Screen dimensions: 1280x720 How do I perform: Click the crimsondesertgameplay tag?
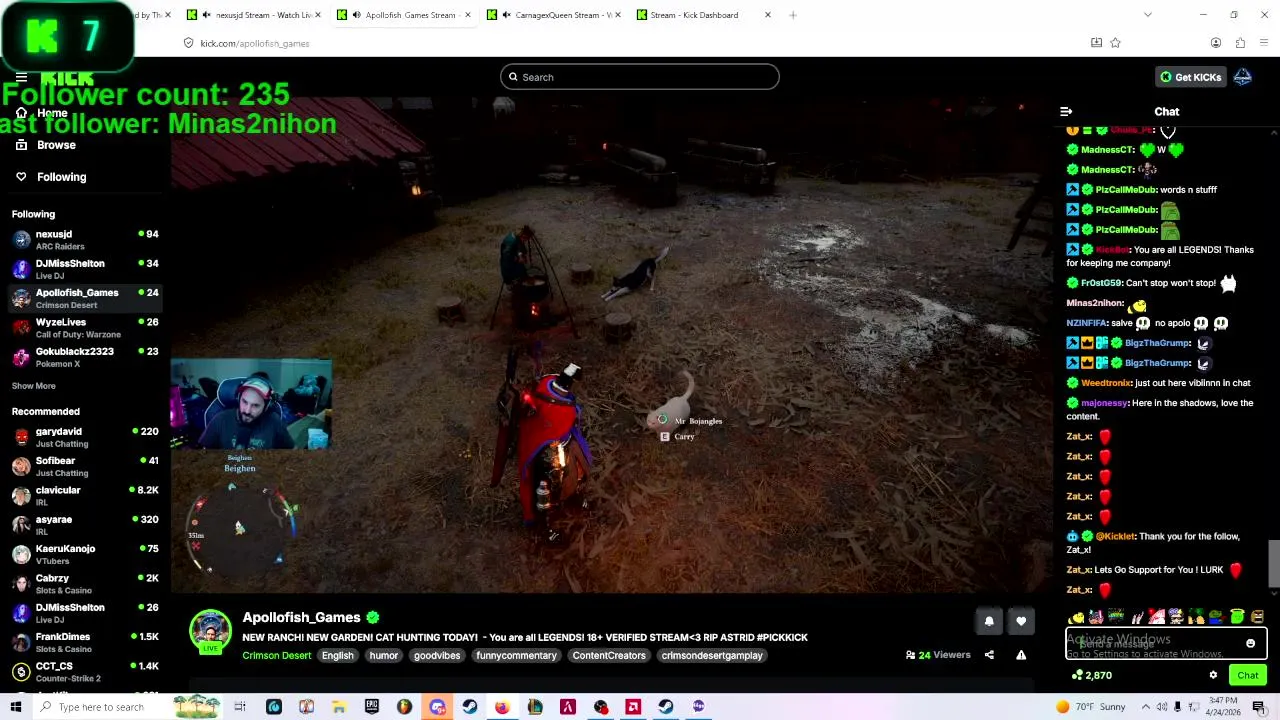pyautogui.click(x=712, y=656)
